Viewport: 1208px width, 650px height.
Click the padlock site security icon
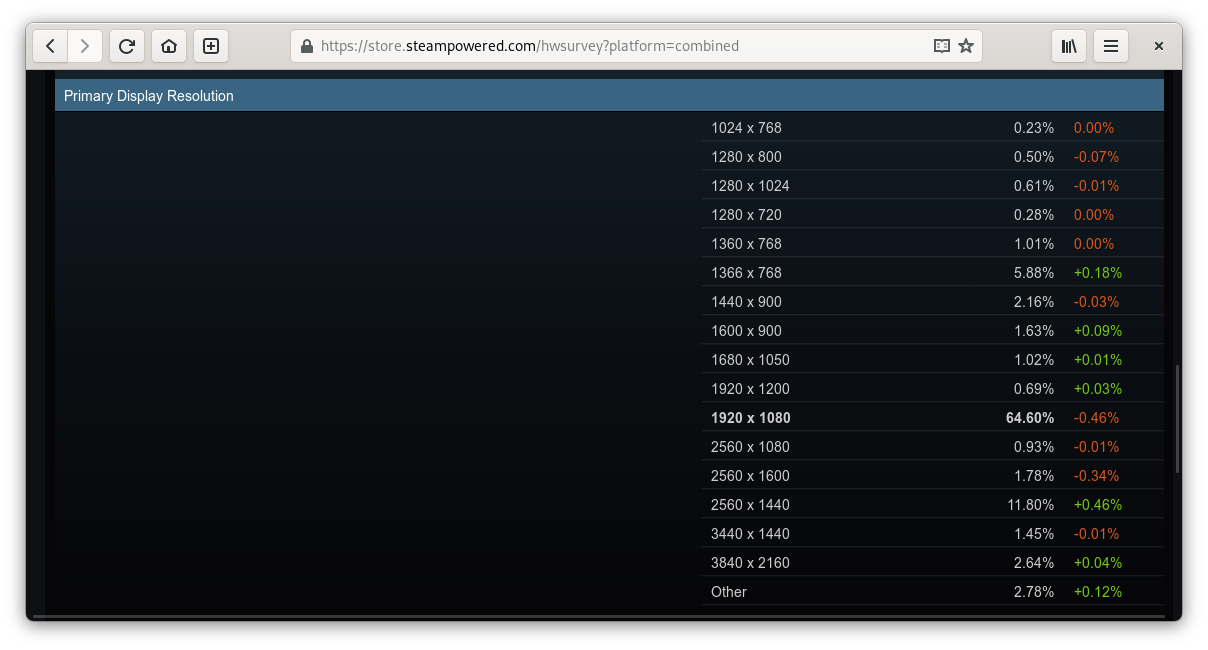pos(306,46)
